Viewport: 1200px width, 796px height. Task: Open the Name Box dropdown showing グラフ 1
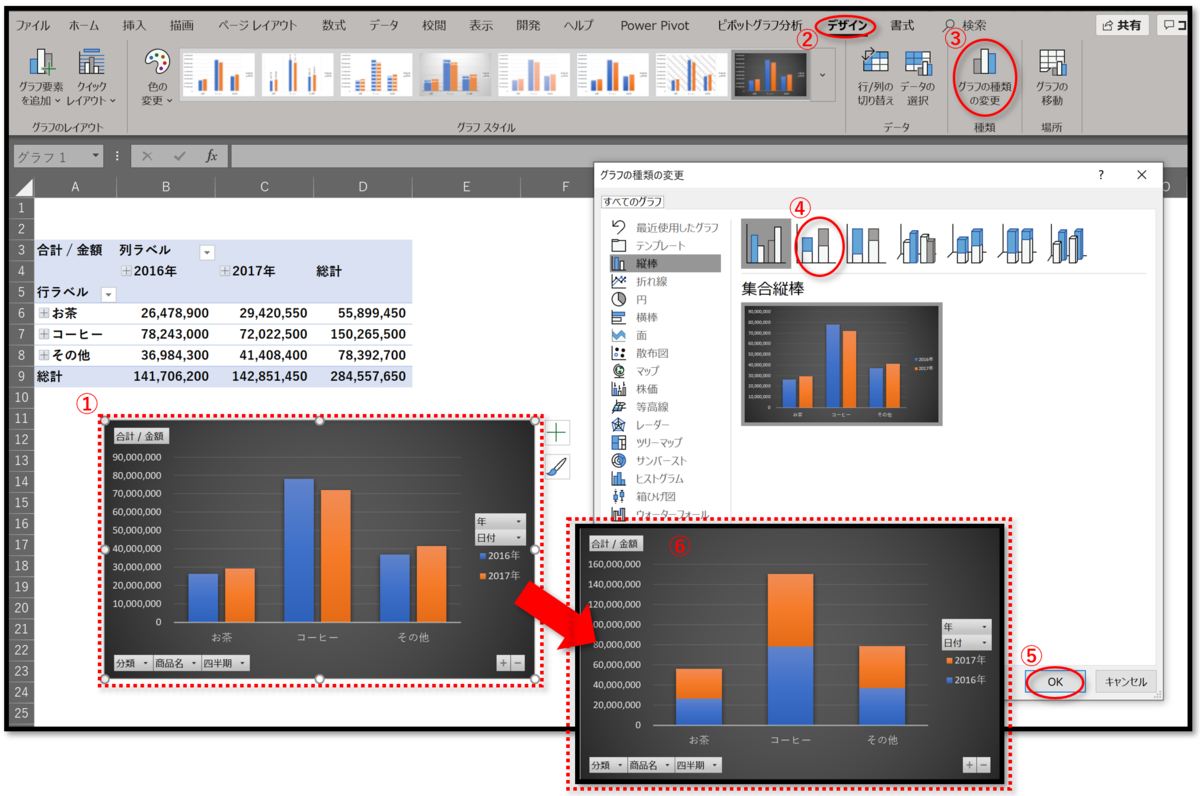click(x=95, y=156)
